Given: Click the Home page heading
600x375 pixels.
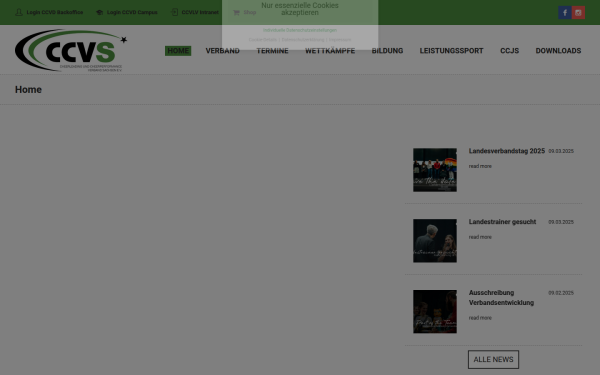Looking at the screenshot, I should [x=28, y=90].
